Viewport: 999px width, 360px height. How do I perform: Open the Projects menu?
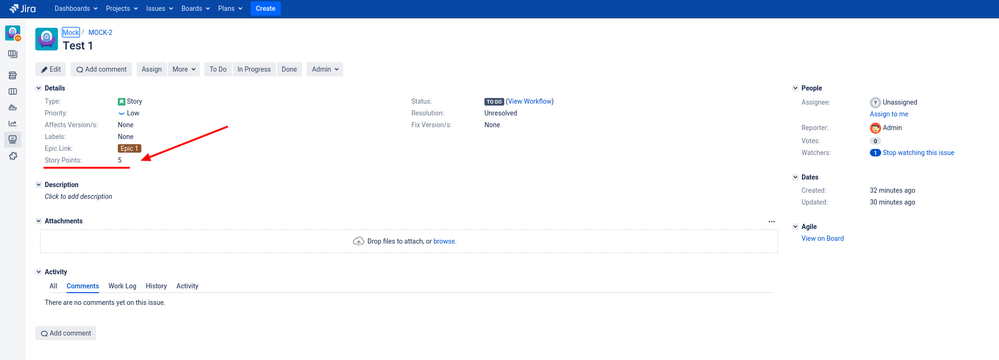tap(123, 9)
